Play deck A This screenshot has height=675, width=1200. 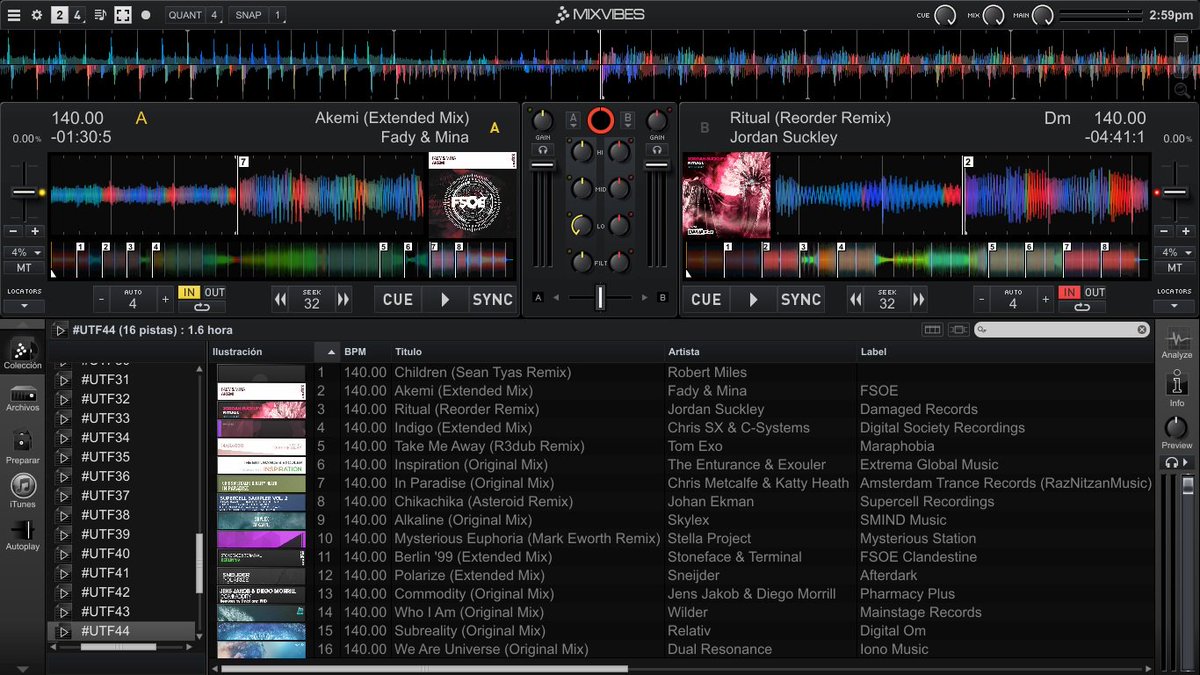pos(445,299)
